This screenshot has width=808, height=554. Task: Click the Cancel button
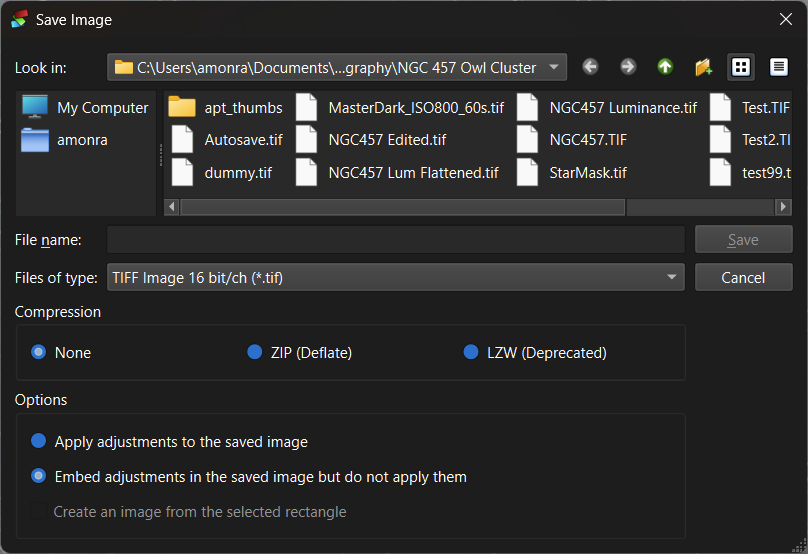tap(743, 278)
